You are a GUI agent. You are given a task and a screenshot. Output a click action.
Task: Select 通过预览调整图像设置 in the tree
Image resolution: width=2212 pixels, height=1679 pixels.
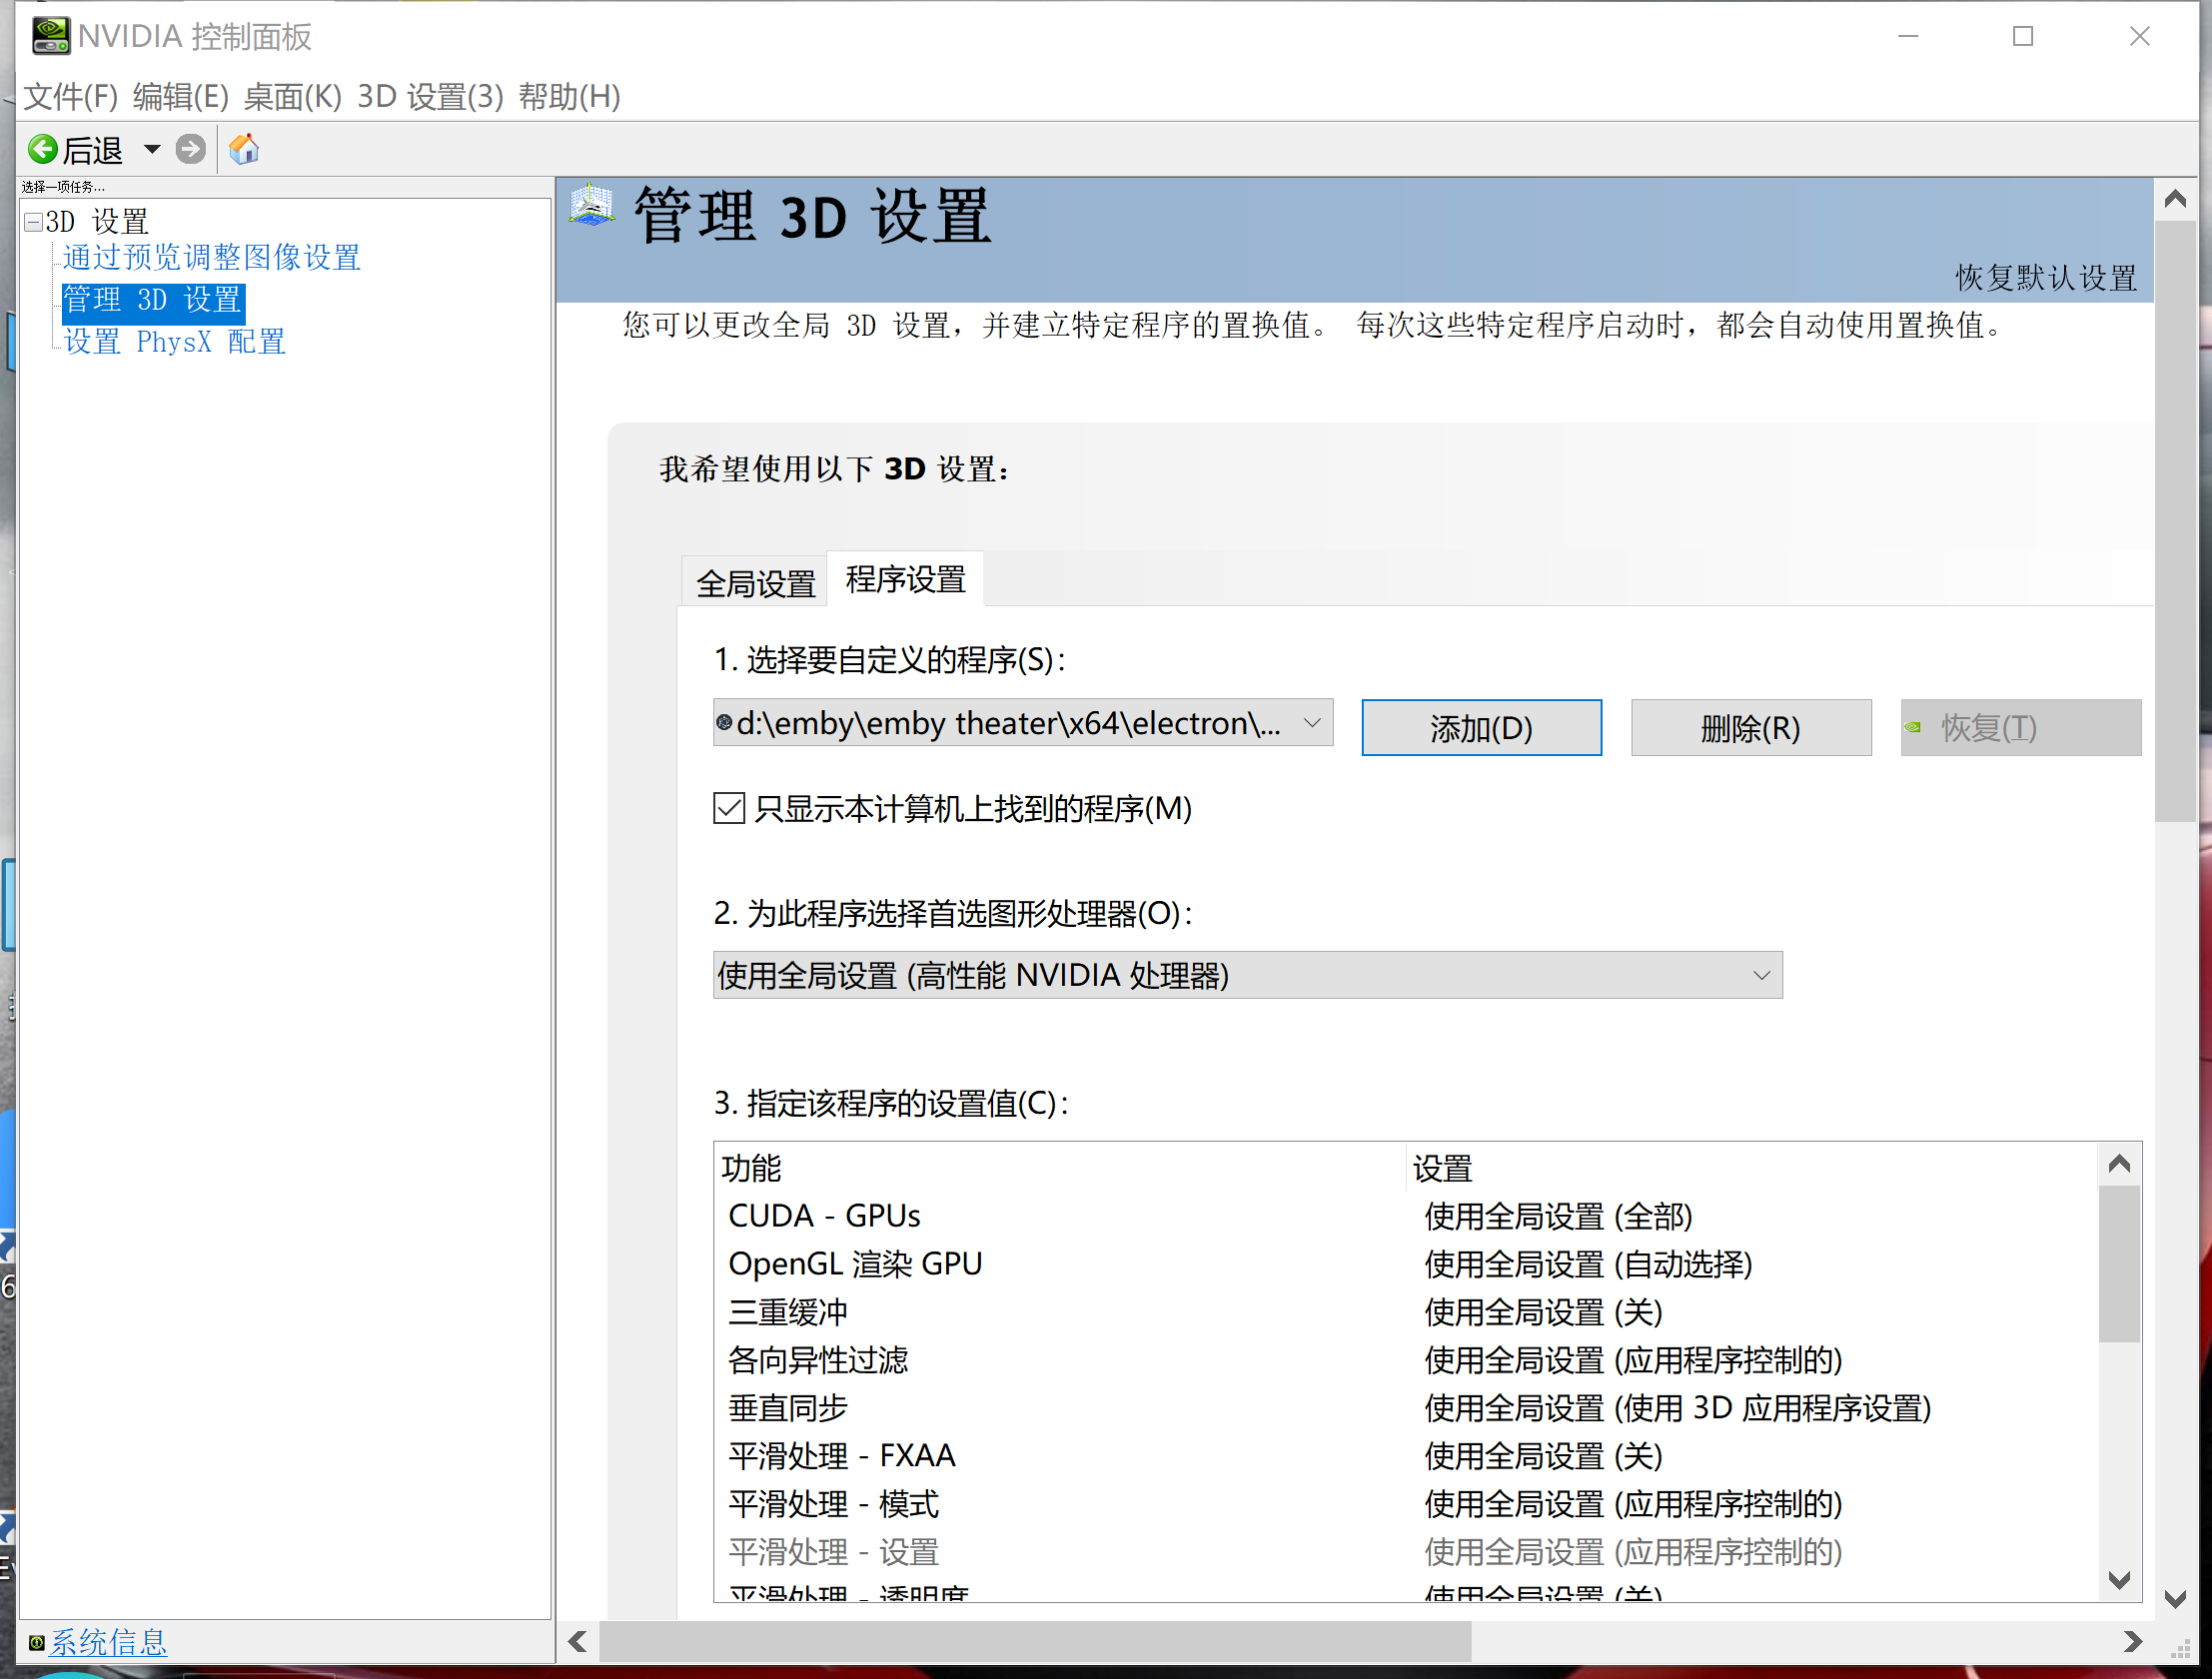(x=212, y=258)
